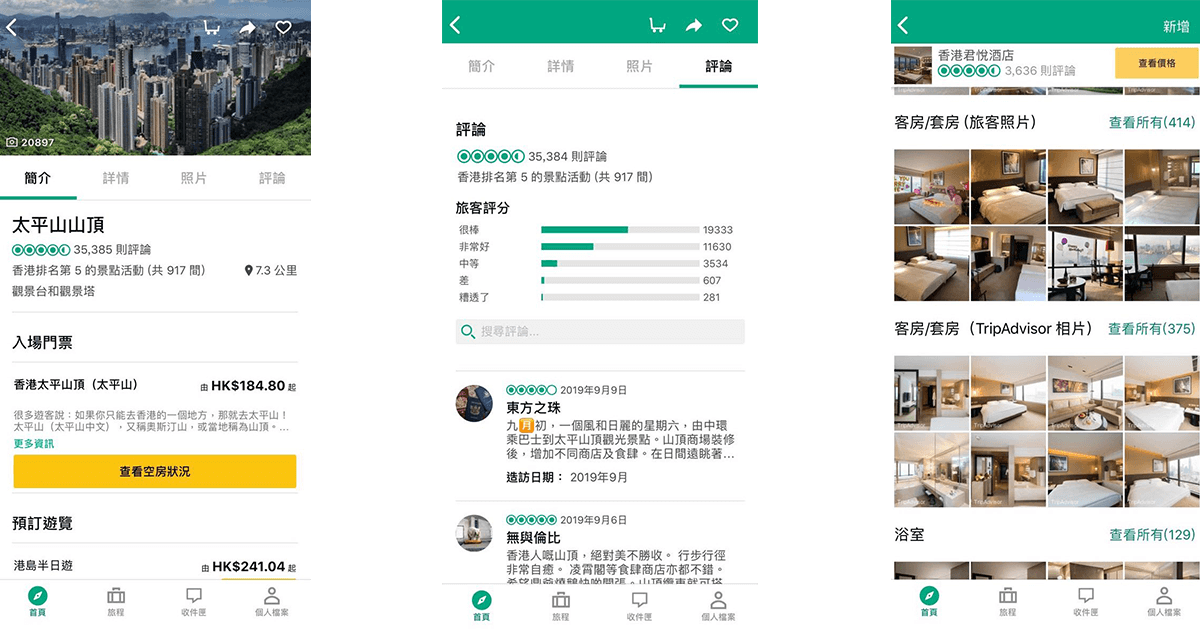Open the shopping cart icon
The image size is (1200, 630).
[x=210, y=28]
